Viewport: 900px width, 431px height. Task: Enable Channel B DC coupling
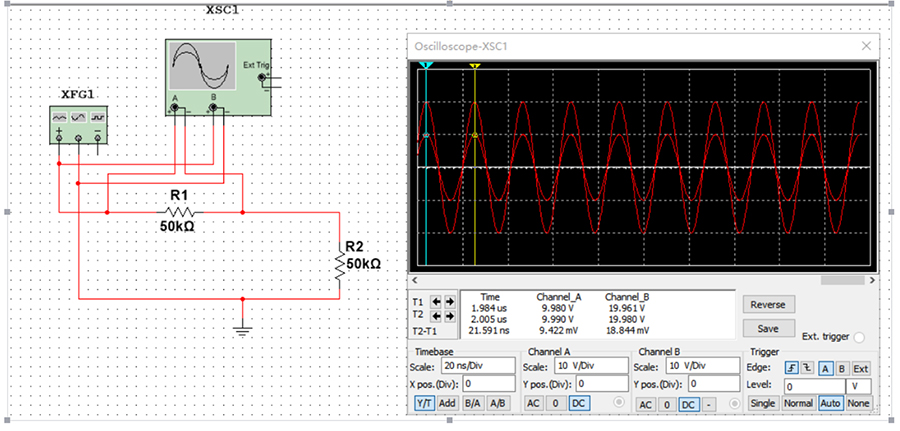[x=689, y=405]
